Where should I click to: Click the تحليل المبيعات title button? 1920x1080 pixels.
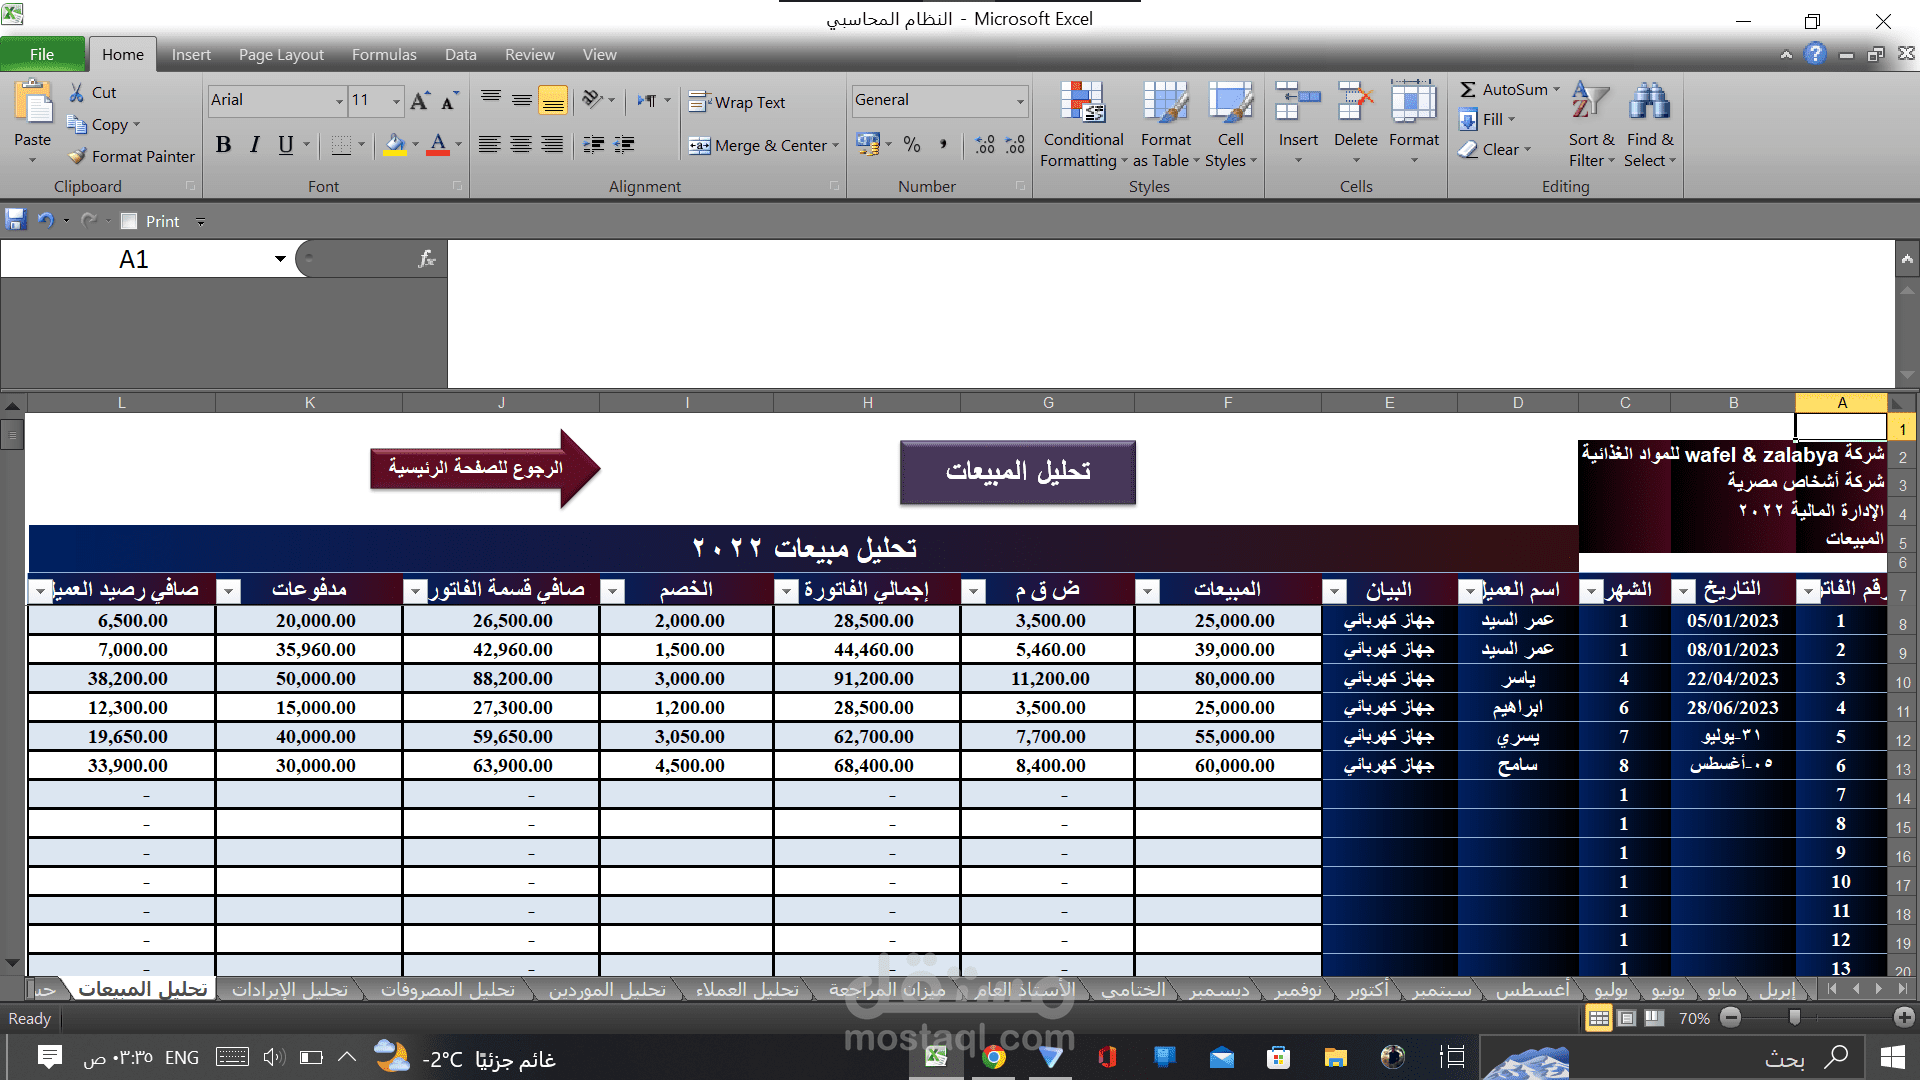(x=1017, y=472)
